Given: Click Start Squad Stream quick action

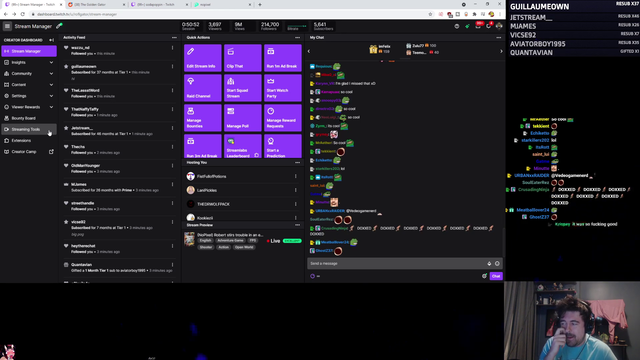Looking at the screenshot, I should (x=242, y=88).
